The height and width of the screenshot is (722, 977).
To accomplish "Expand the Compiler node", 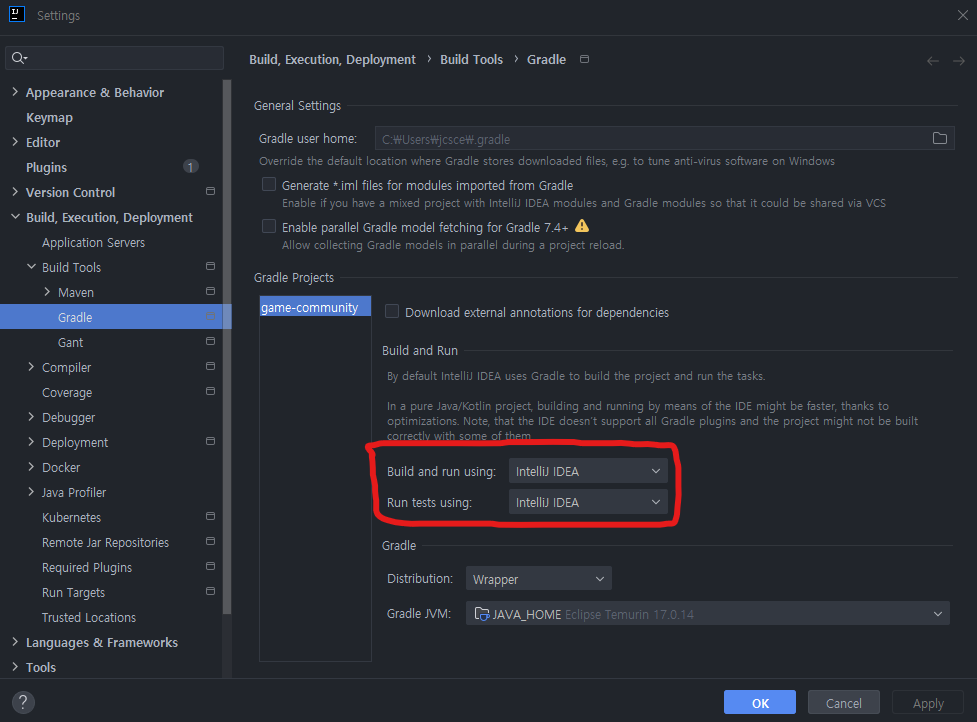I will point(31,367).
